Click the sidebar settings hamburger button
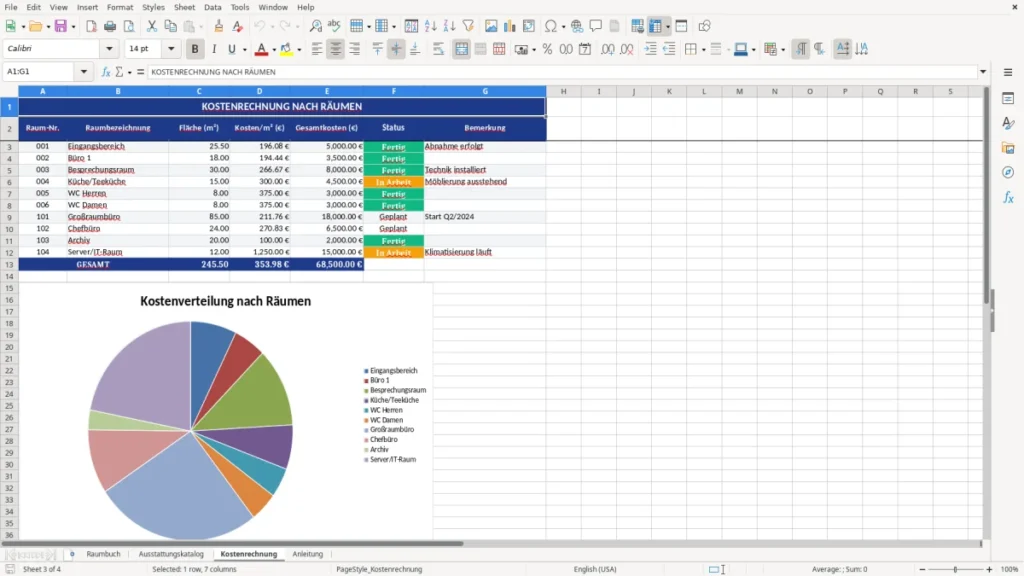The width and height of the screenshot is (1024, 576). (1008, 72)
